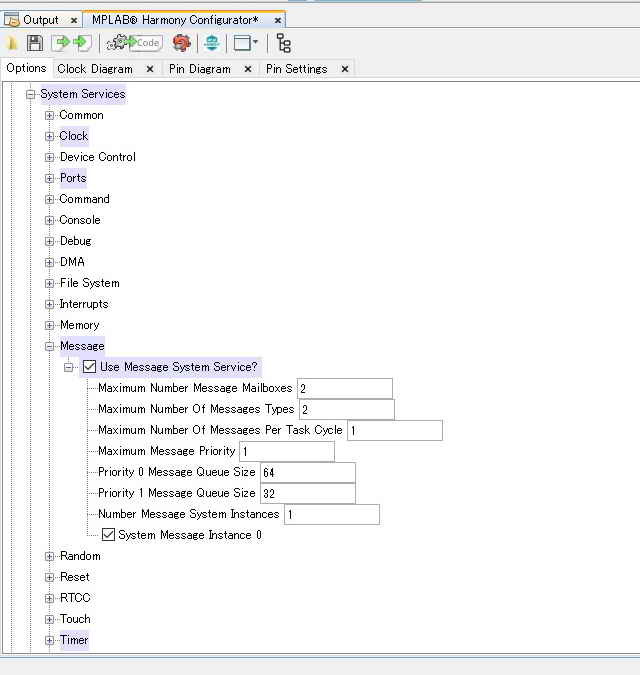
Task: Edit Priority 1 Message Queue Size field
Action: 308,493
